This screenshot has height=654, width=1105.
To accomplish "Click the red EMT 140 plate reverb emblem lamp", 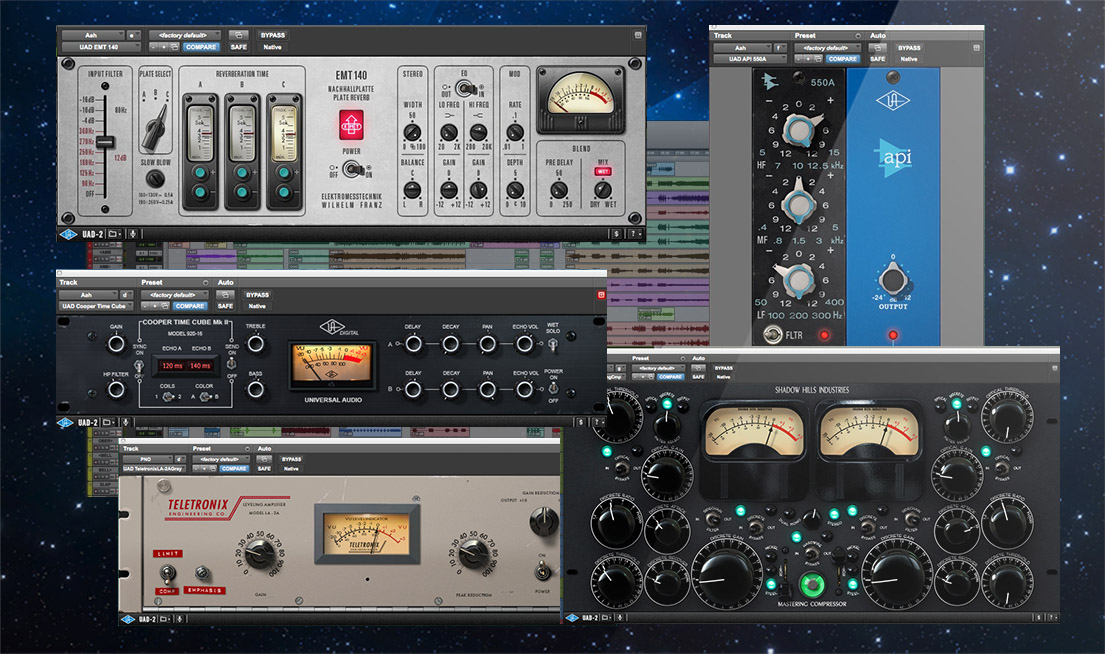I will click(x=351, y=125).
